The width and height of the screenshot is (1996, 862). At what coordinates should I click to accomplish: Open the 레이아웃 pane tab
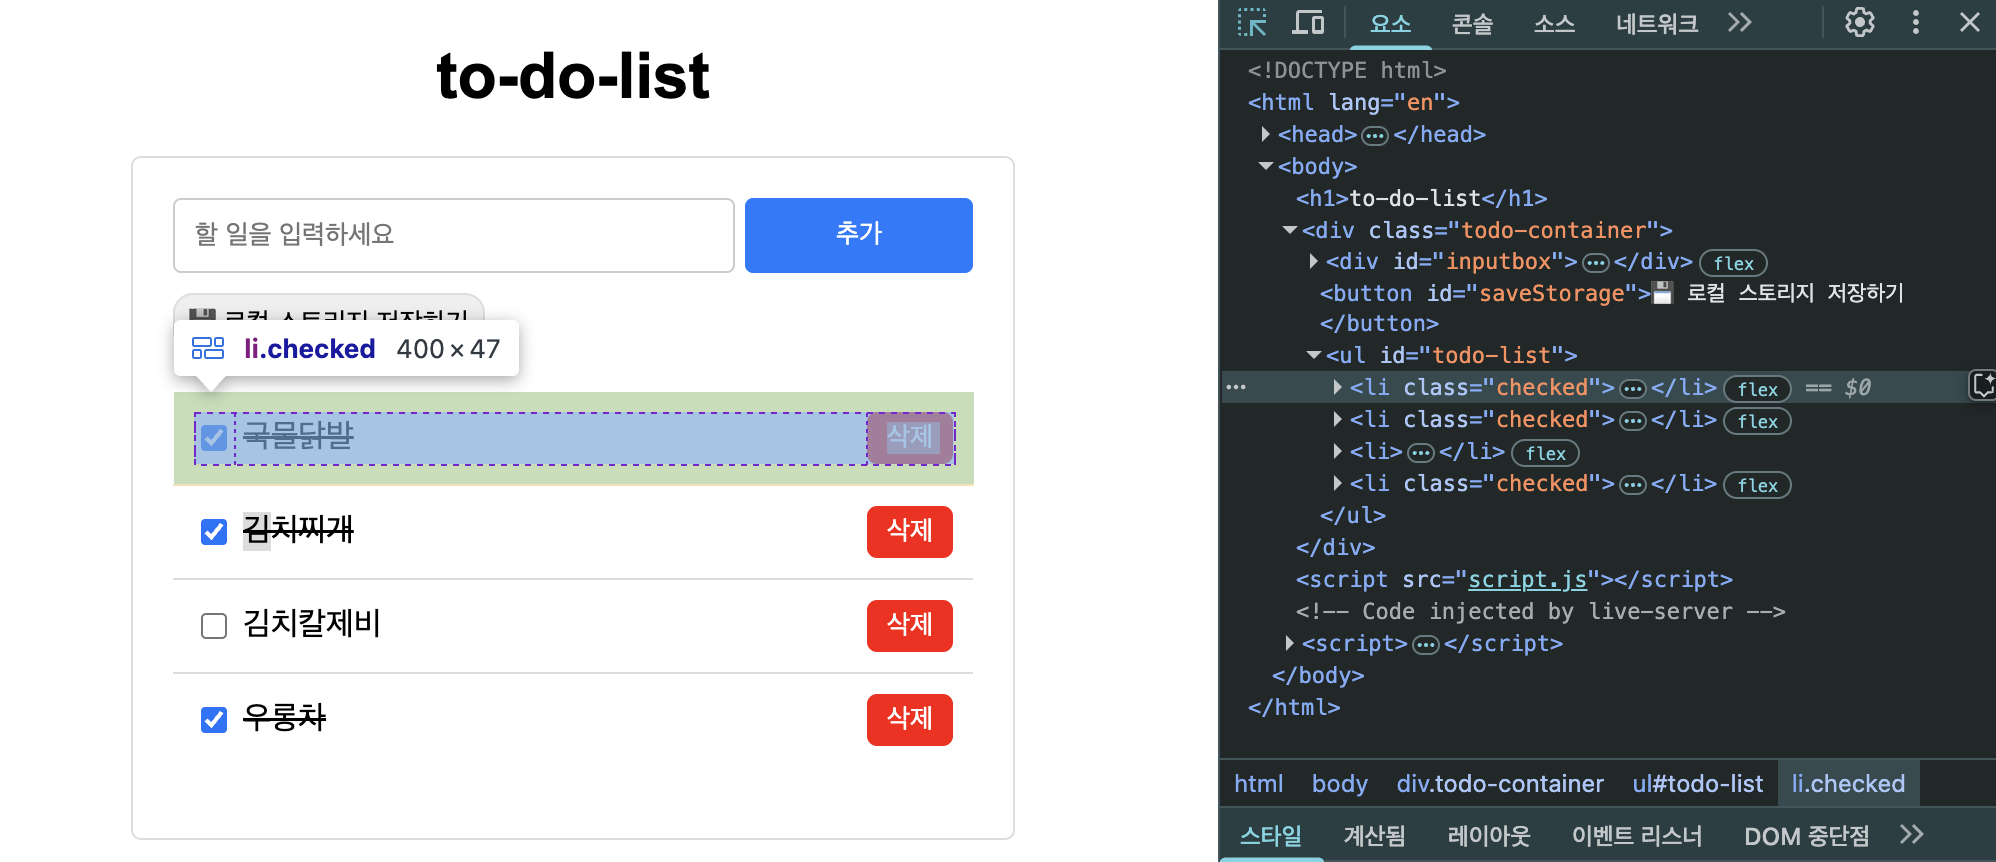(x=1489, y=835)
